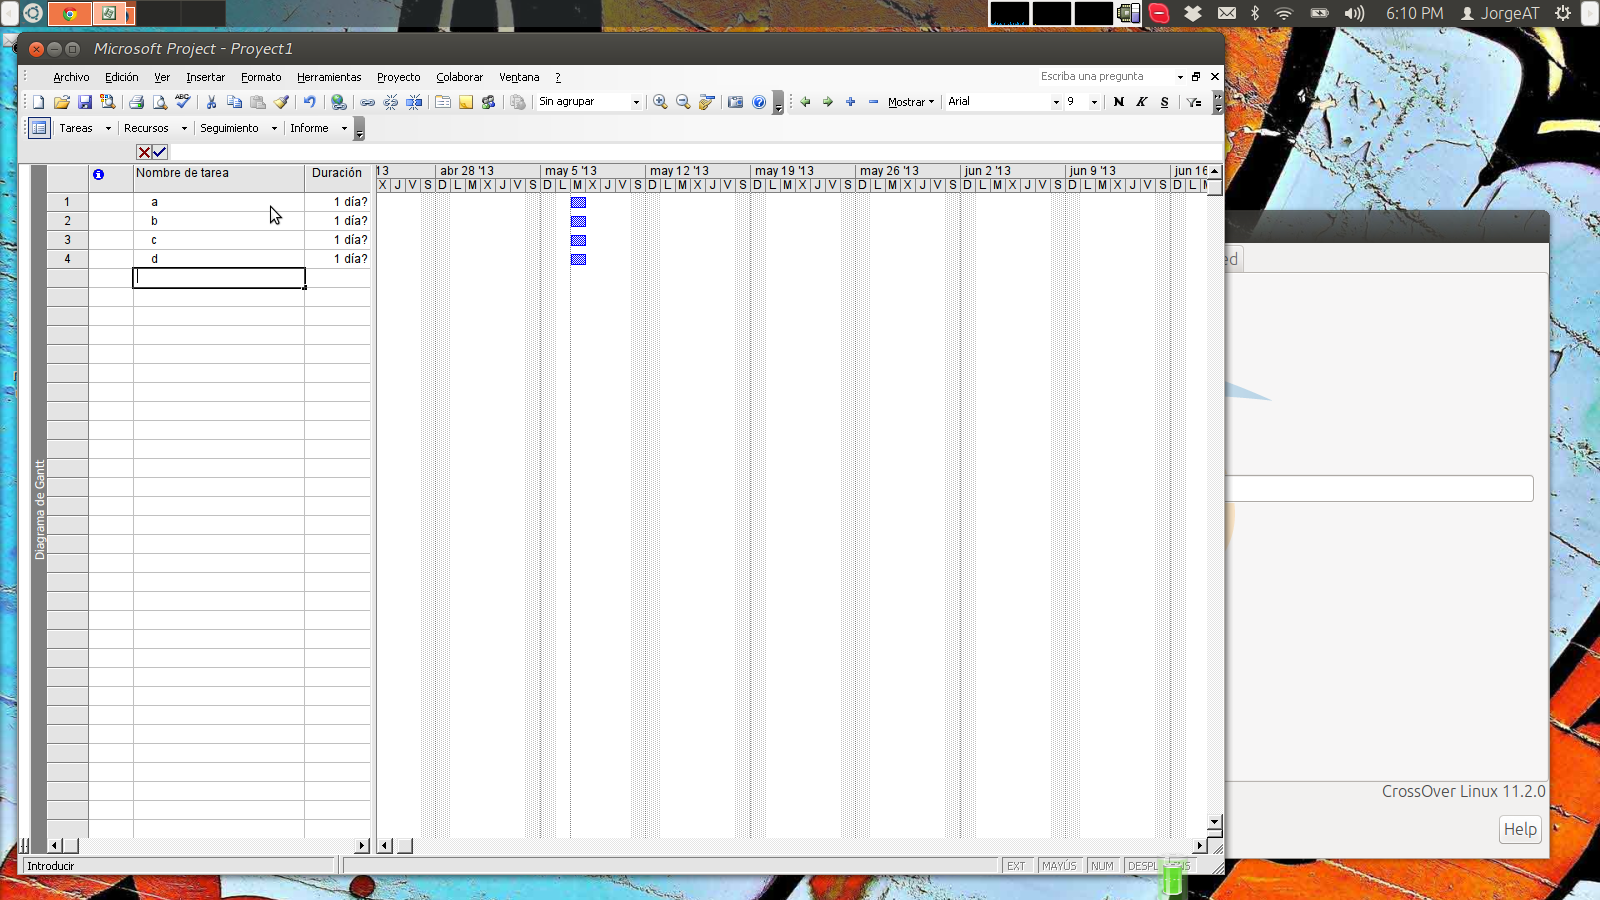Select the duration cell of task c
This screenshot has width=1600, height=900.
pos(338,240)
